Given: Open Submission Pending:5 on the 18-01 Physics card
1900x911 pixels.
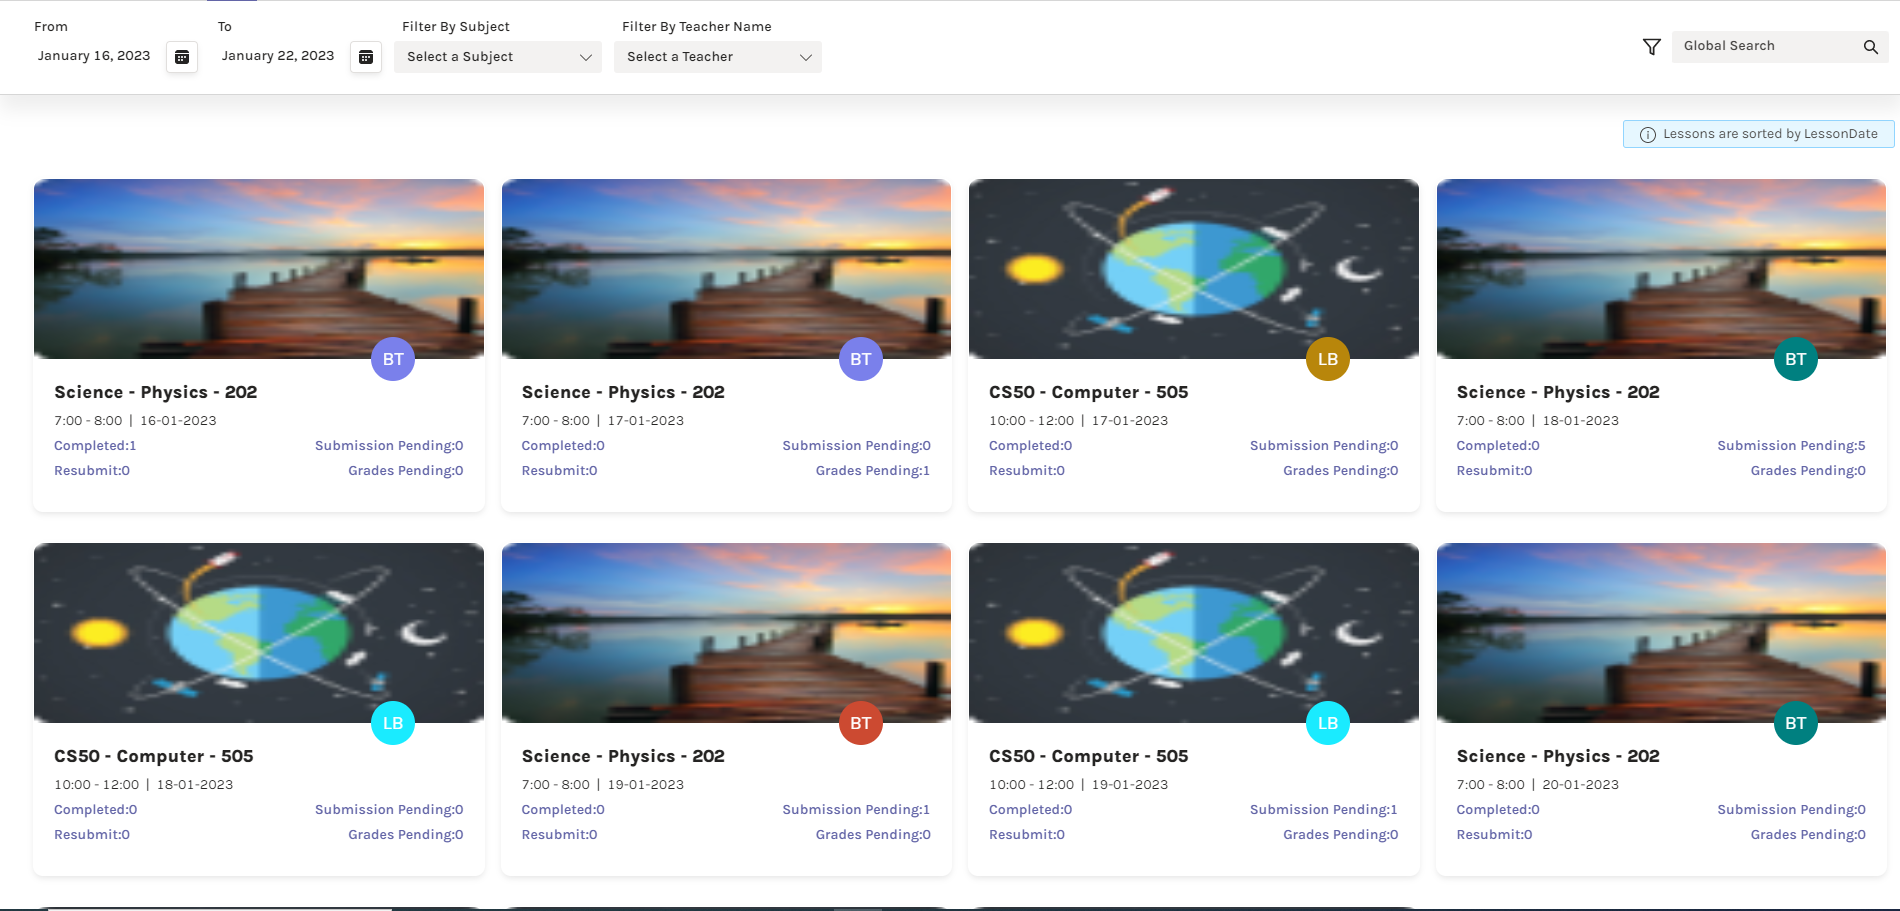Looking at the screenshot, I should tap(1791, 445).
